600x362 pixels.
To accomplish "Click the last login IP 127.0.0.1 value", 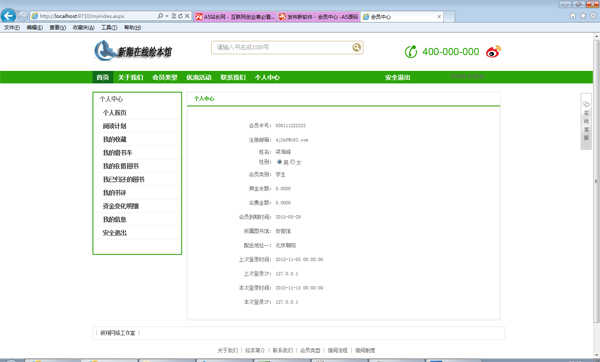I will [287, 274].
